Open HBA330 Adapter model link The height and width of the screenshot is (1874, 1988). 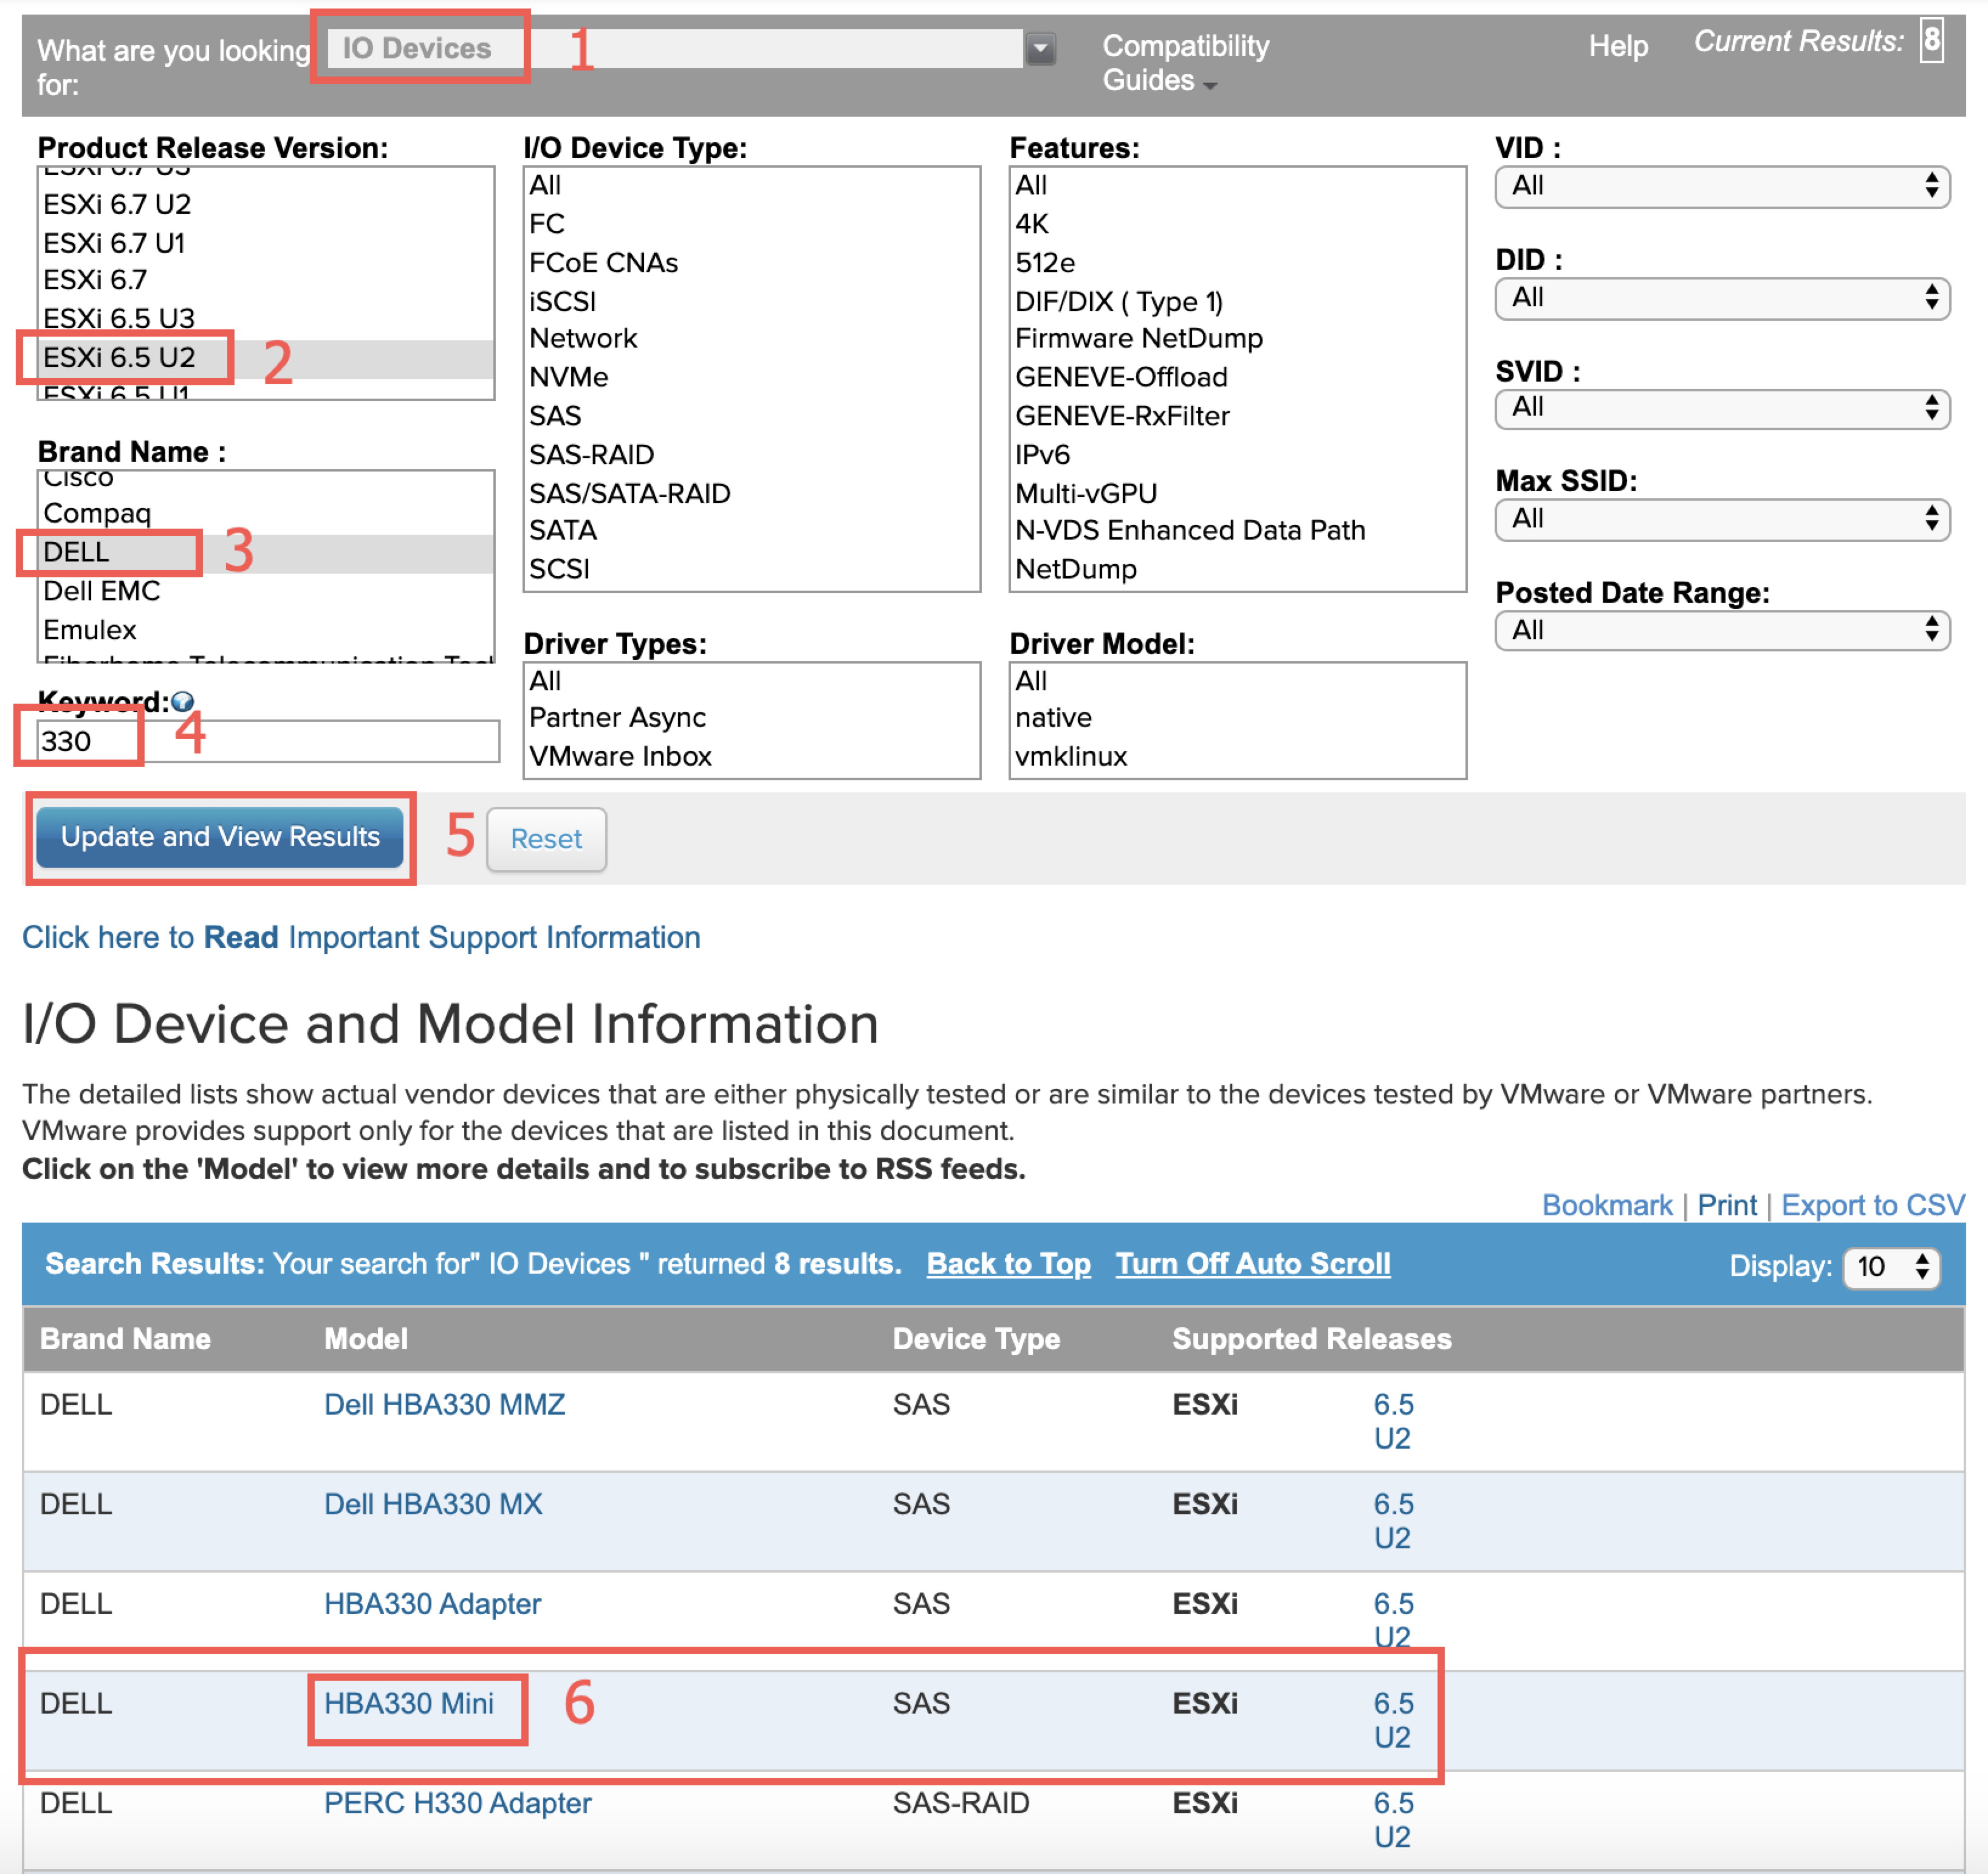[432, 1604]
